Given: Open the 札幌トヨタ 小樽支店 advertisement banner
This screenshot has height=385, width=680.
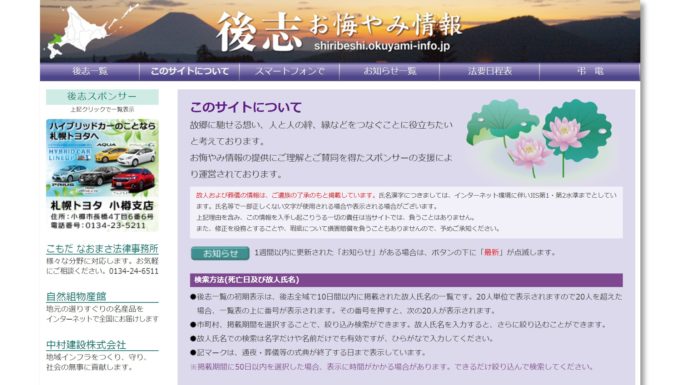Looking at the screenshot, I should click(102, 175).
